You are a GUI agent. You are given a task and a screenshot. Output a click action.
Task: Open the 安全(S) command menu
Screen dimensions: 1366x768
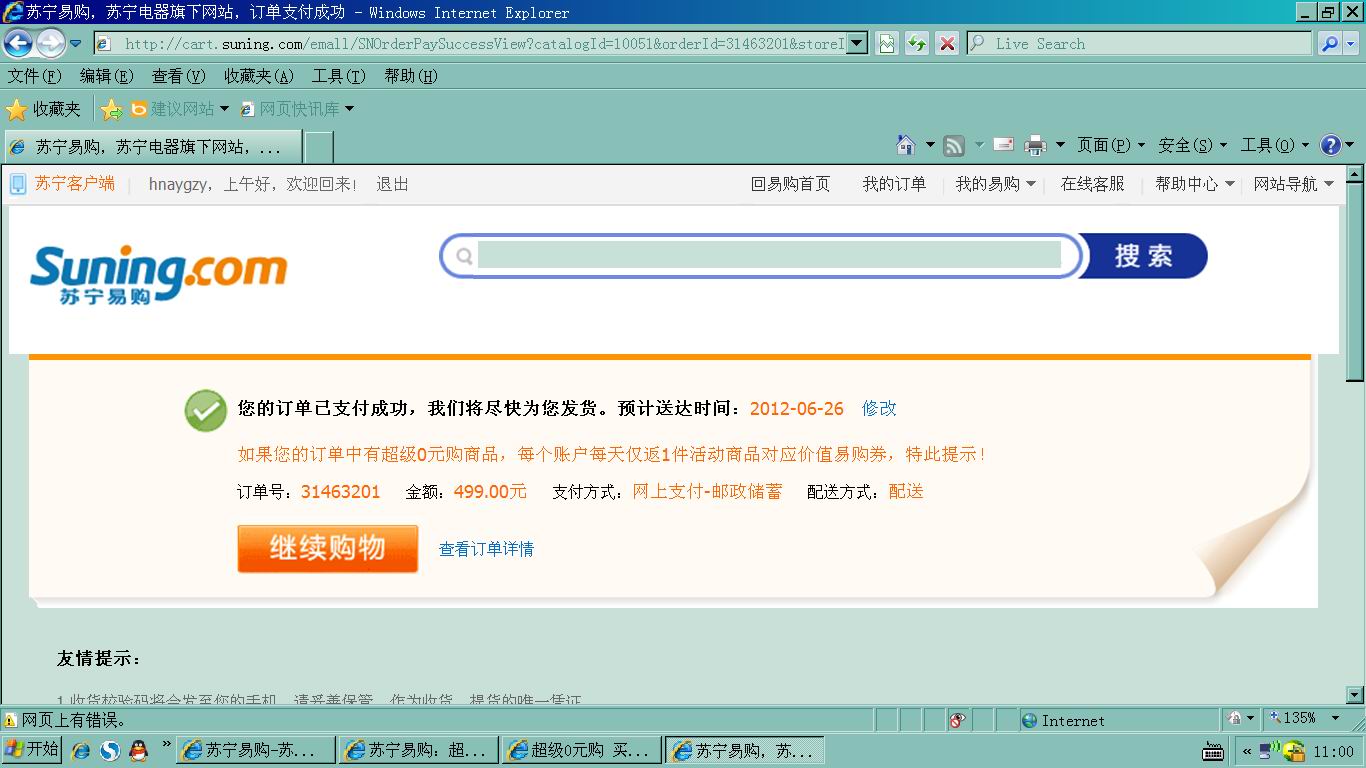[1192, 145]
